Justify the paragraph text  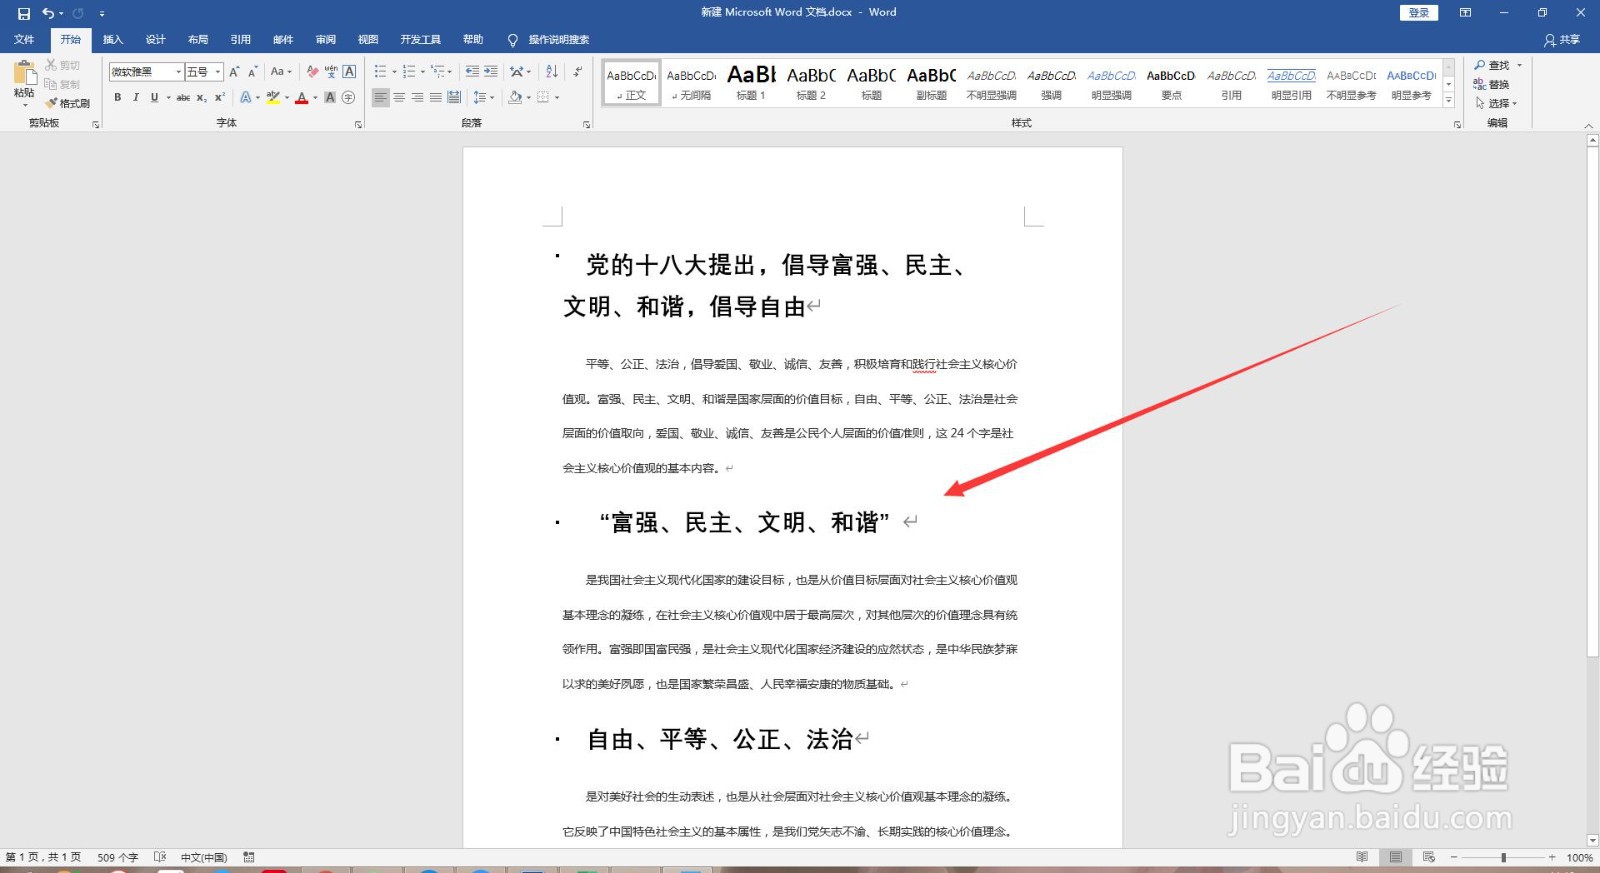(436, 97)
